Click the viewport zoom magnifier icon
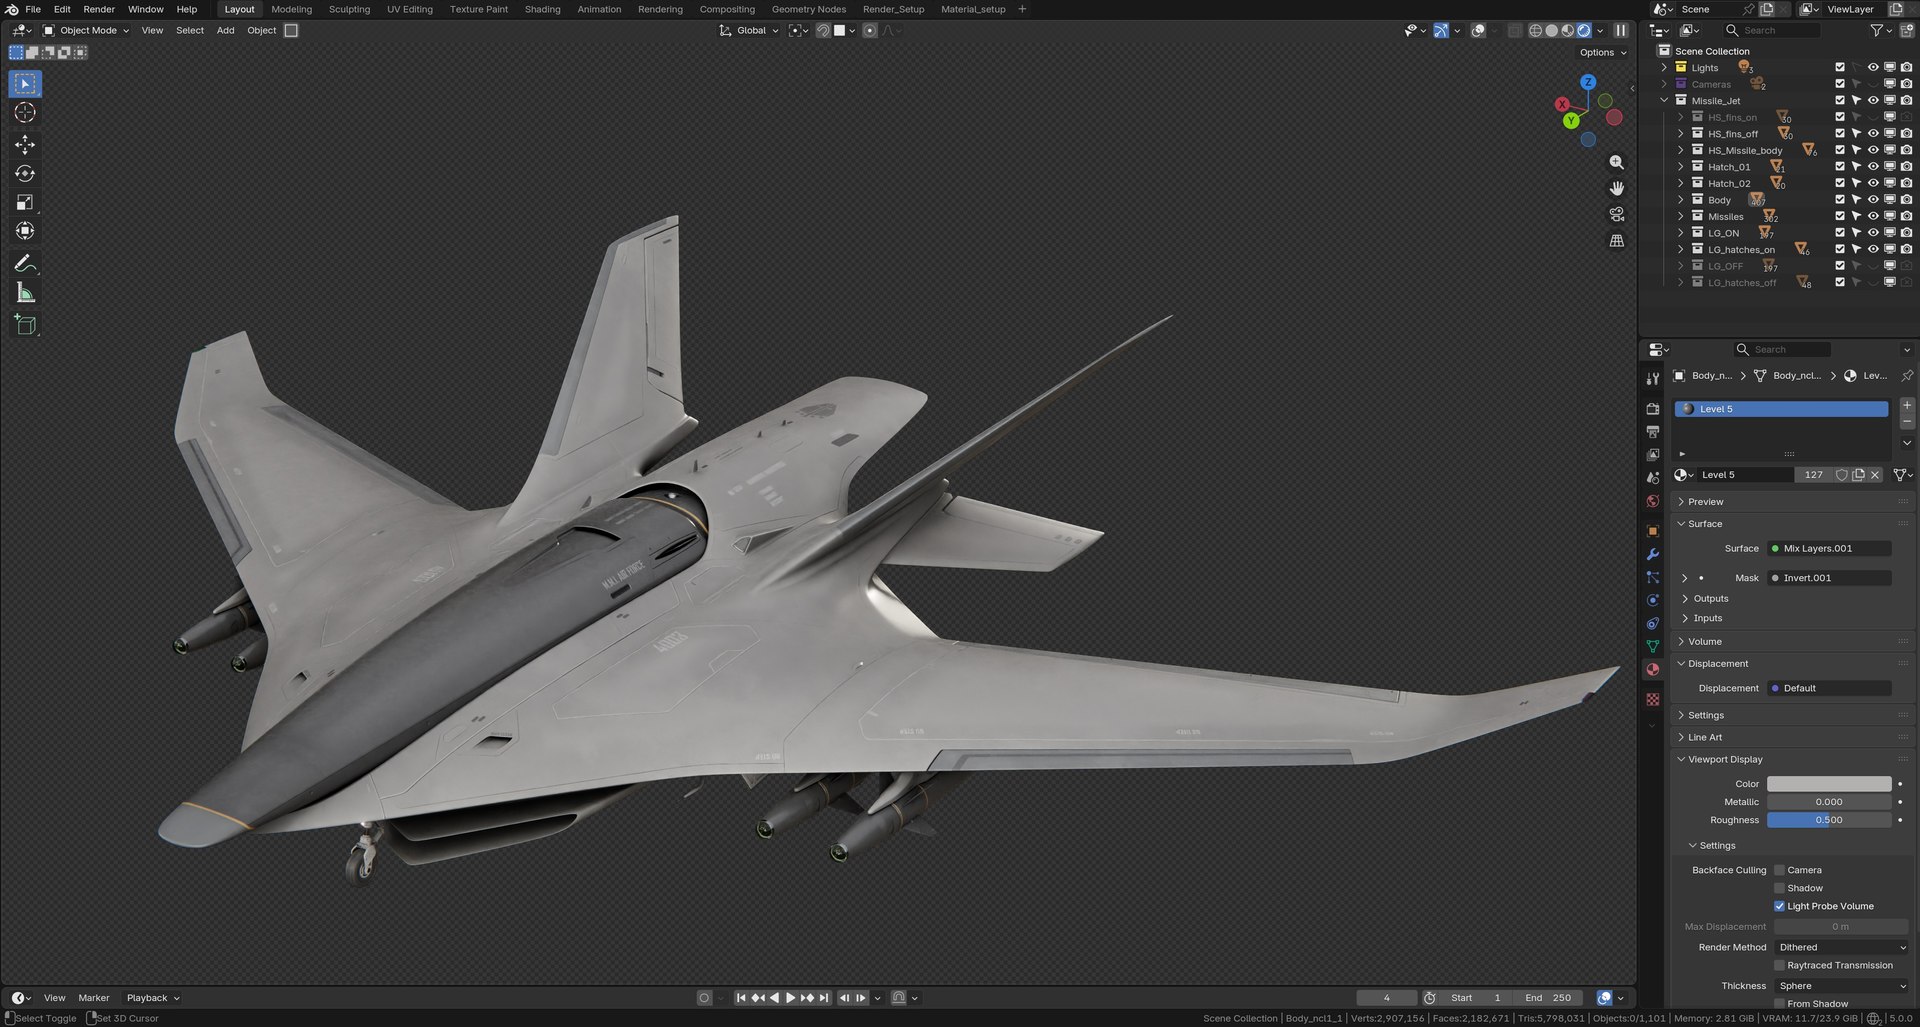The width and height of the screenshot is (1920, 1027). (x=1616, y=162)
